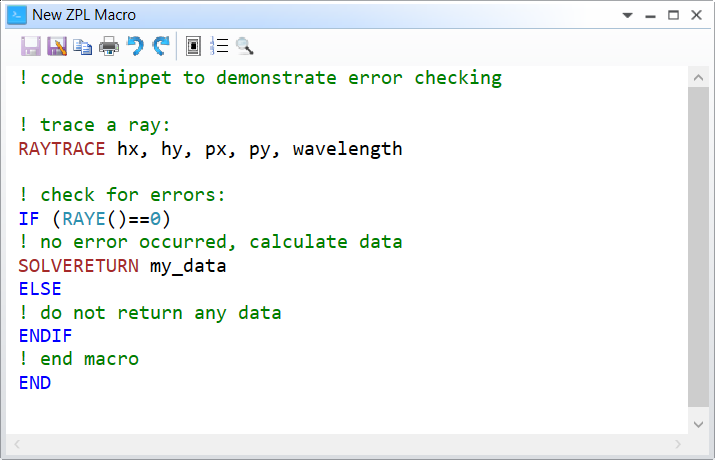Place cursor on the ENDIF keyword
Screen dimensions: 715x460
pyautogui.click(x=46, y=336)
